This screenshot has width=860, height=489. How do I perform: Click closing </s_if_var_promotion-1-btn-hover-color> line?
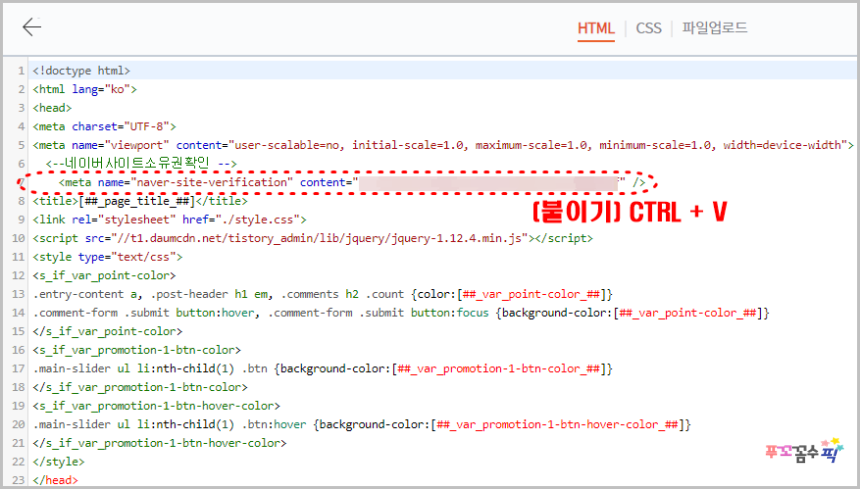click(x=160, y=443)
